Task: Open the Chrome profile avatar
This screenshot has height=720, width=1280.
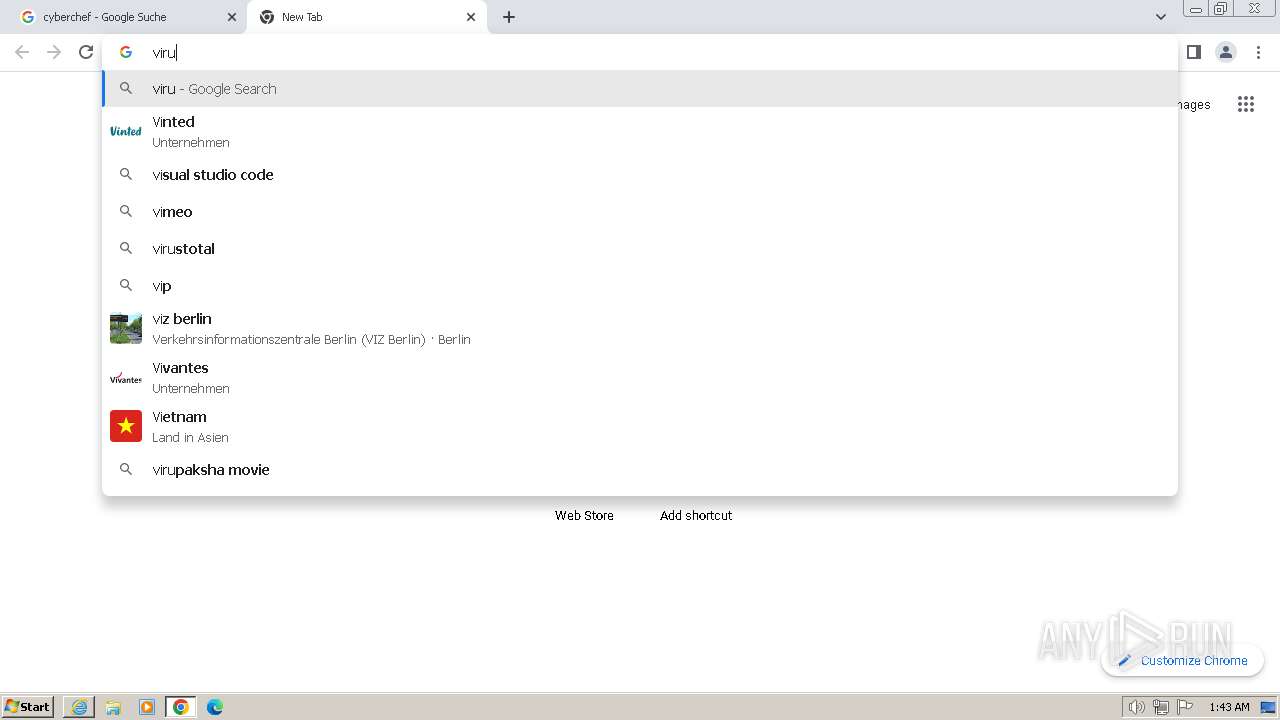Action: (1226, 52)
